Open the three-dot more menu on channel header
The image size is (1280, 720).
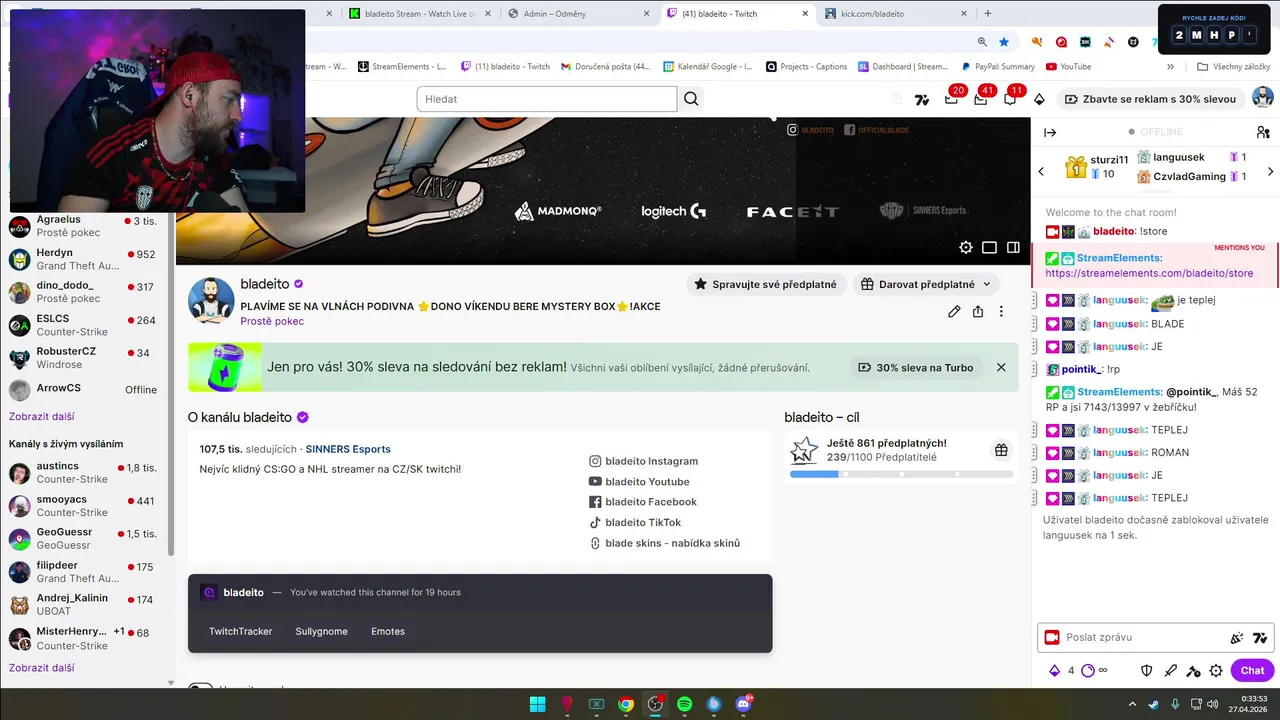tap(1001, 311)
